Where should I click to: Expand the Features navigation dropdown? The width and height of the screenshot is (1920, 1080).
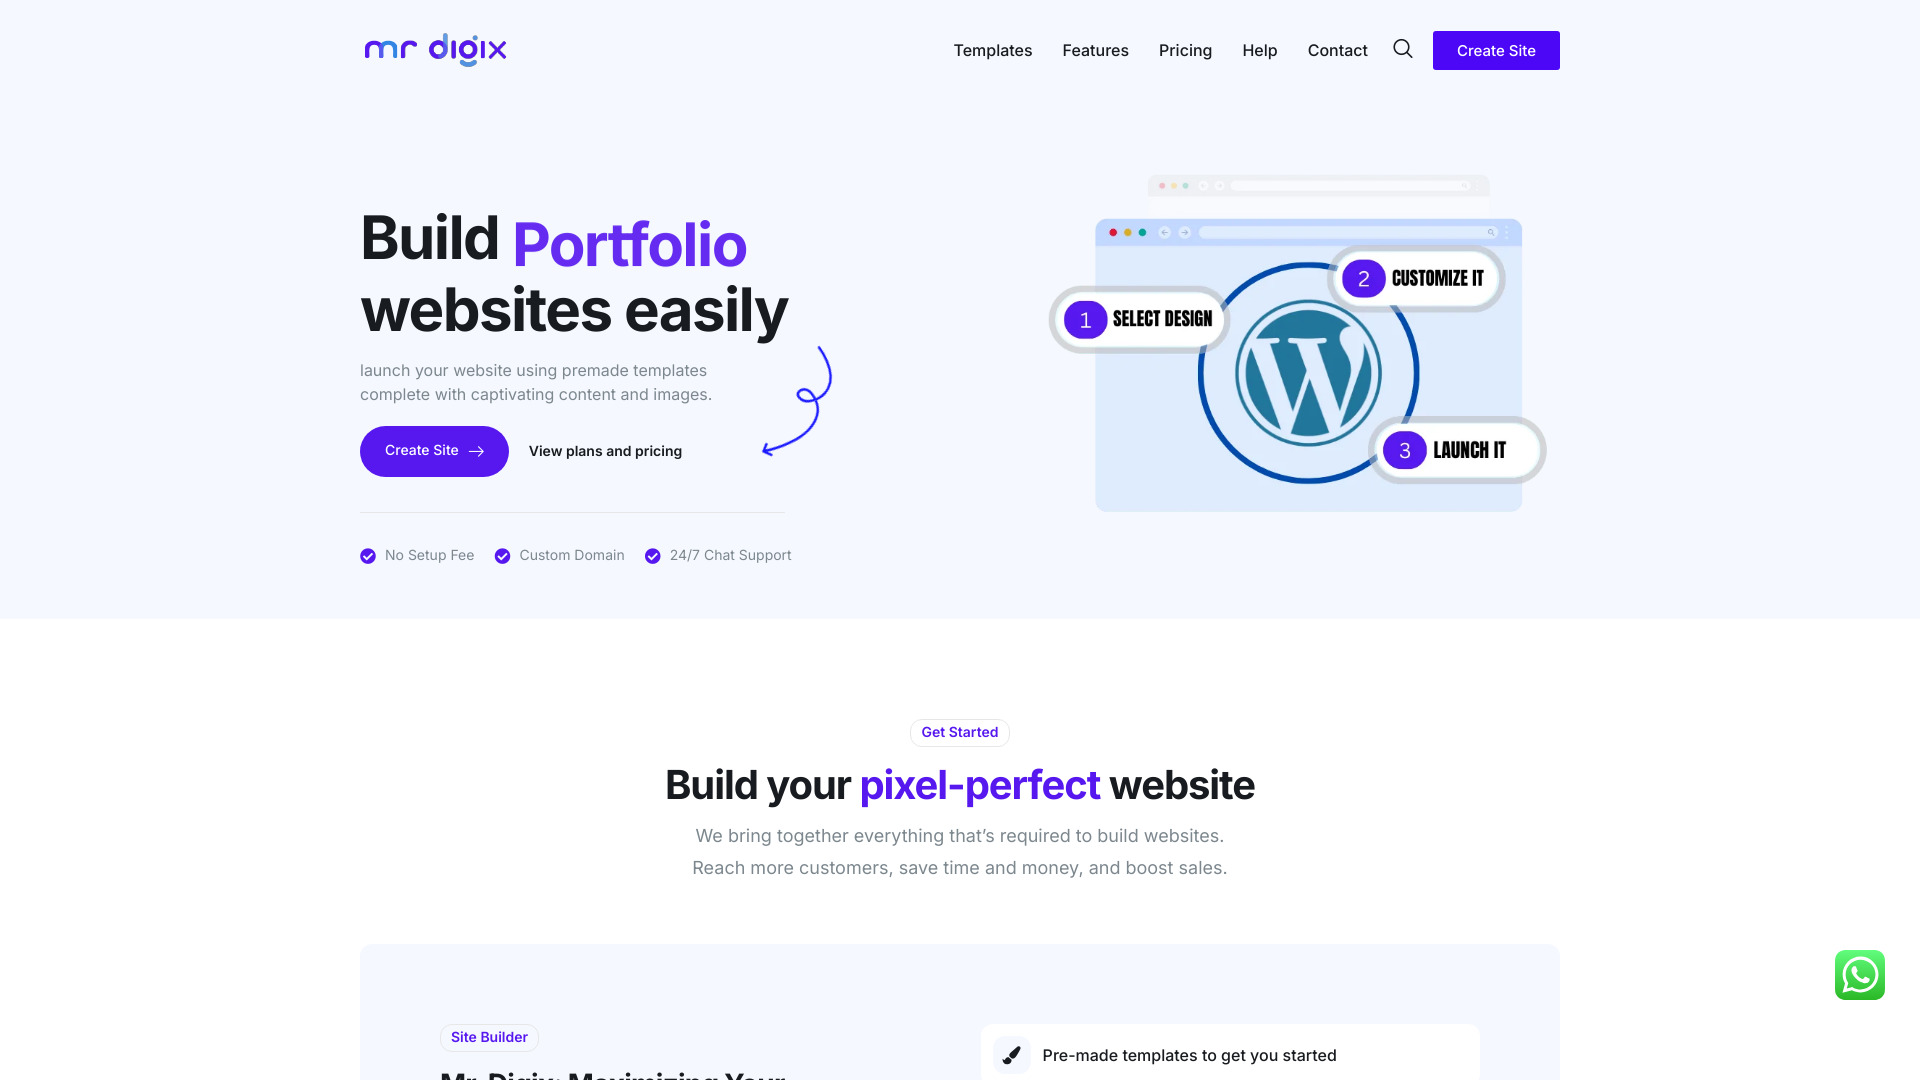pyautogui.click(x=1095, y=50)
